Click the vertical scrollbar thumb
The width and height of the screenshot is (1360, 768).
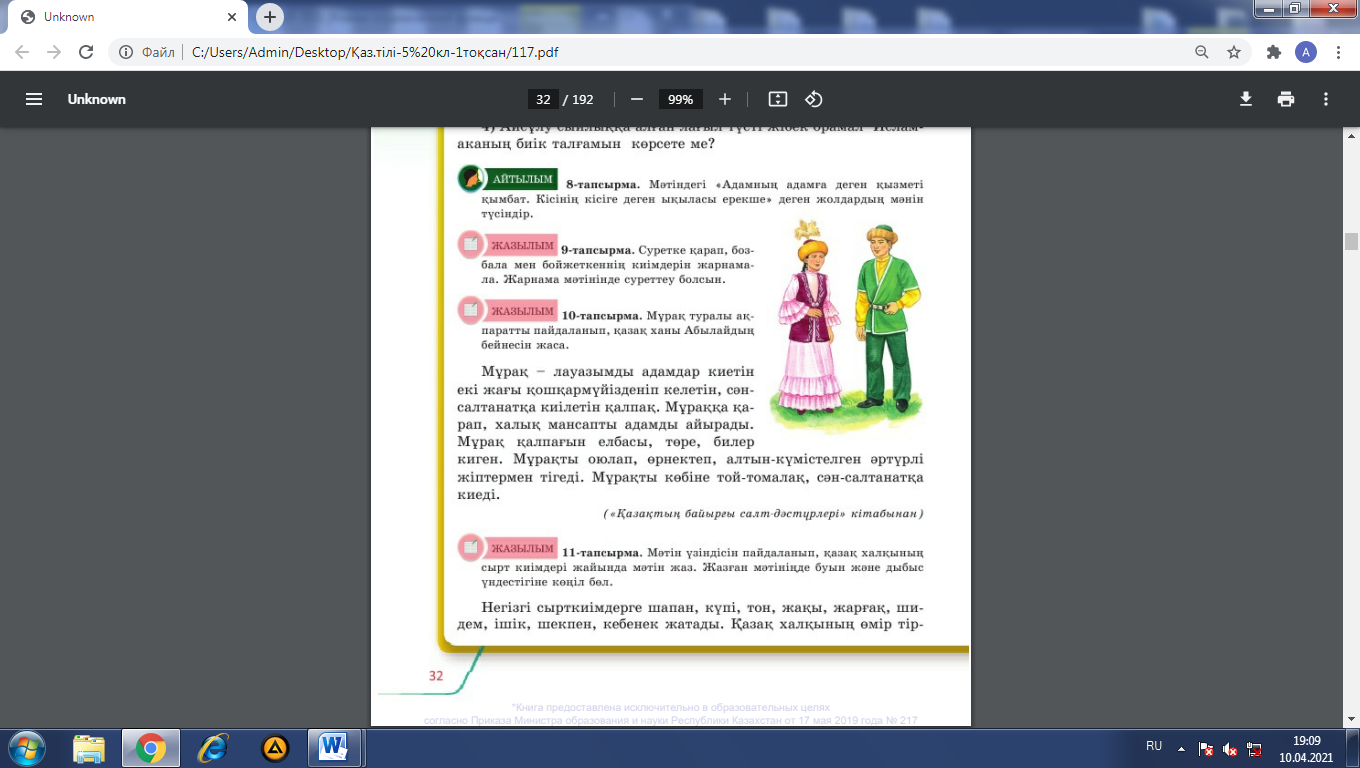tap(1352, 241)
